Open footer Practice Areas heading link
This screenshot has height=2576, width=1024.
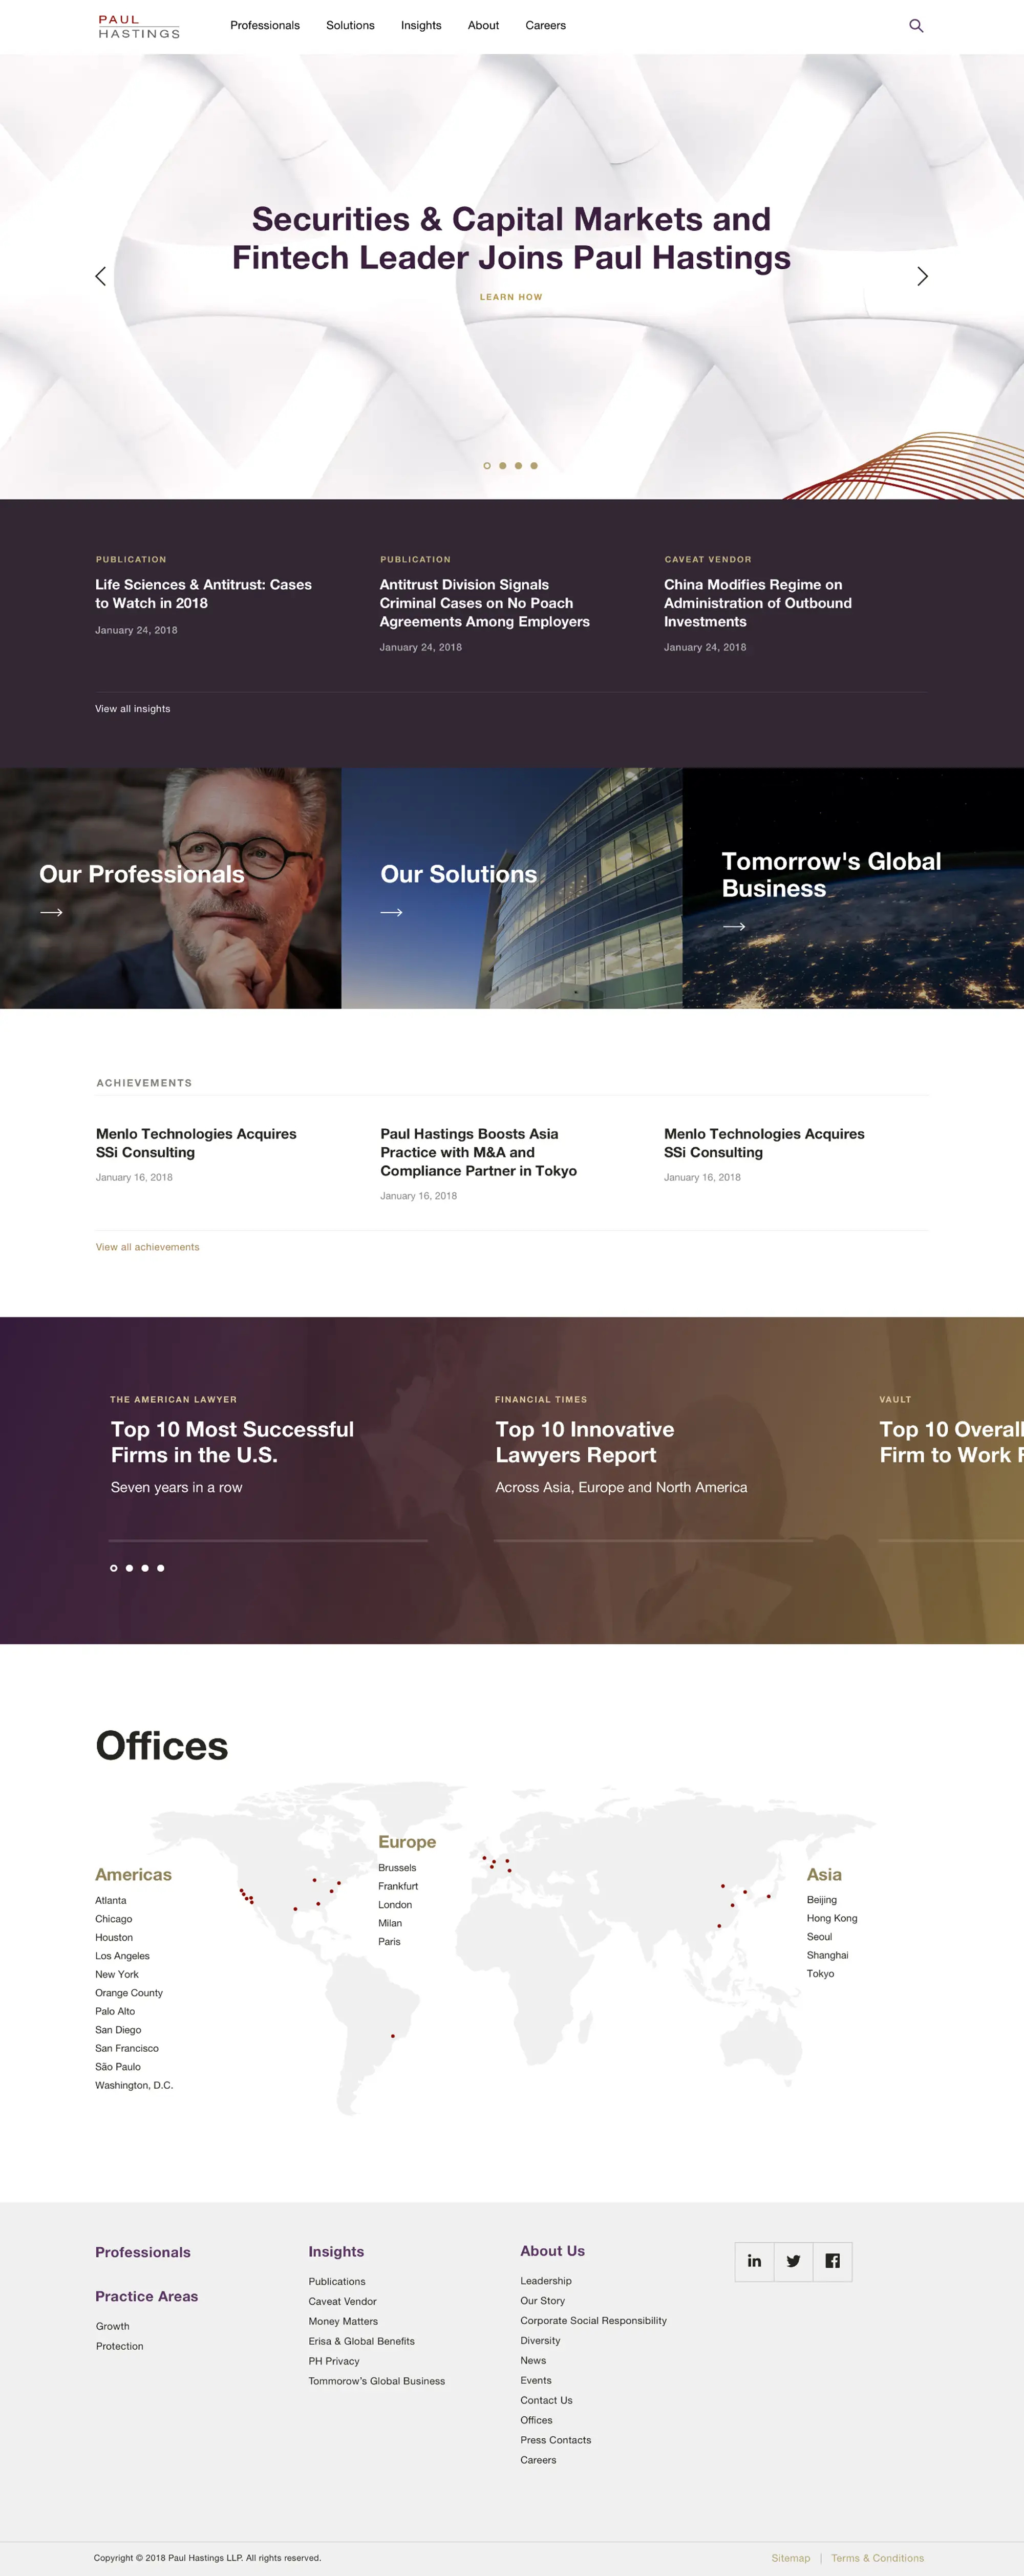point(147,2296)
